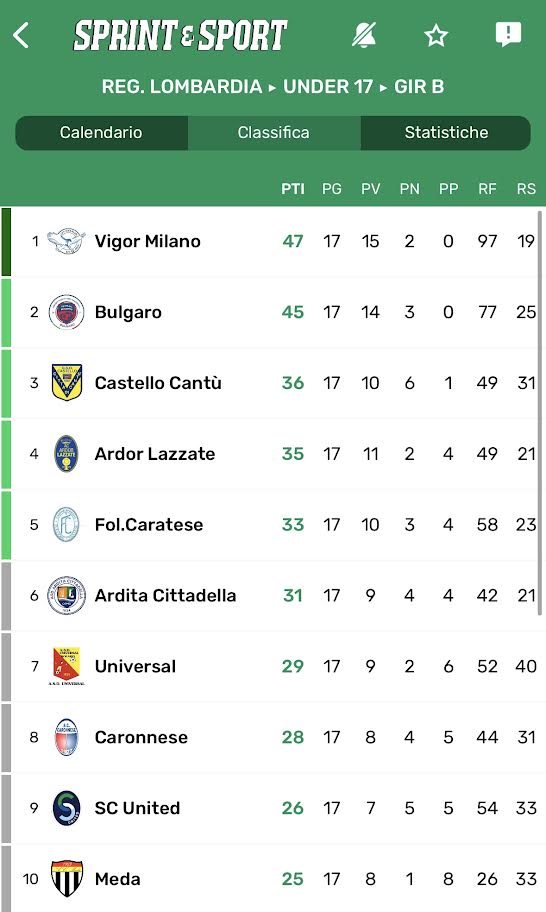The image size is (546, 912).
Task: Sort table by RF column header
Action: [487, 188]
